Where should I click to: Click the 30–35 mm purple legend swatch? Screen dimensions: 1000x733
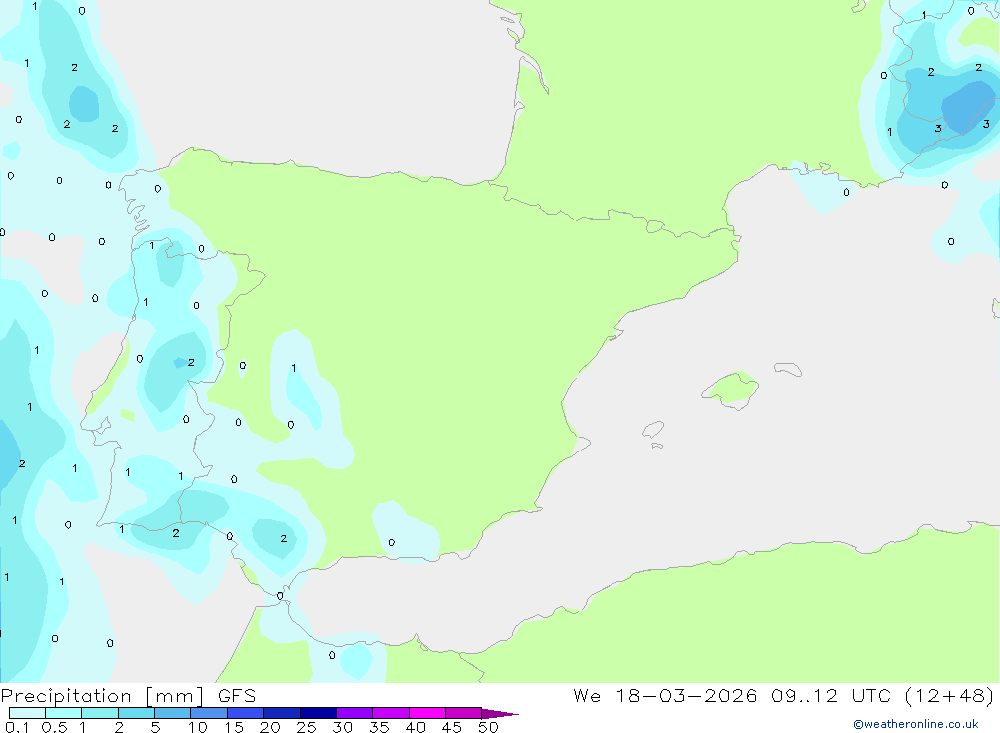354,713
